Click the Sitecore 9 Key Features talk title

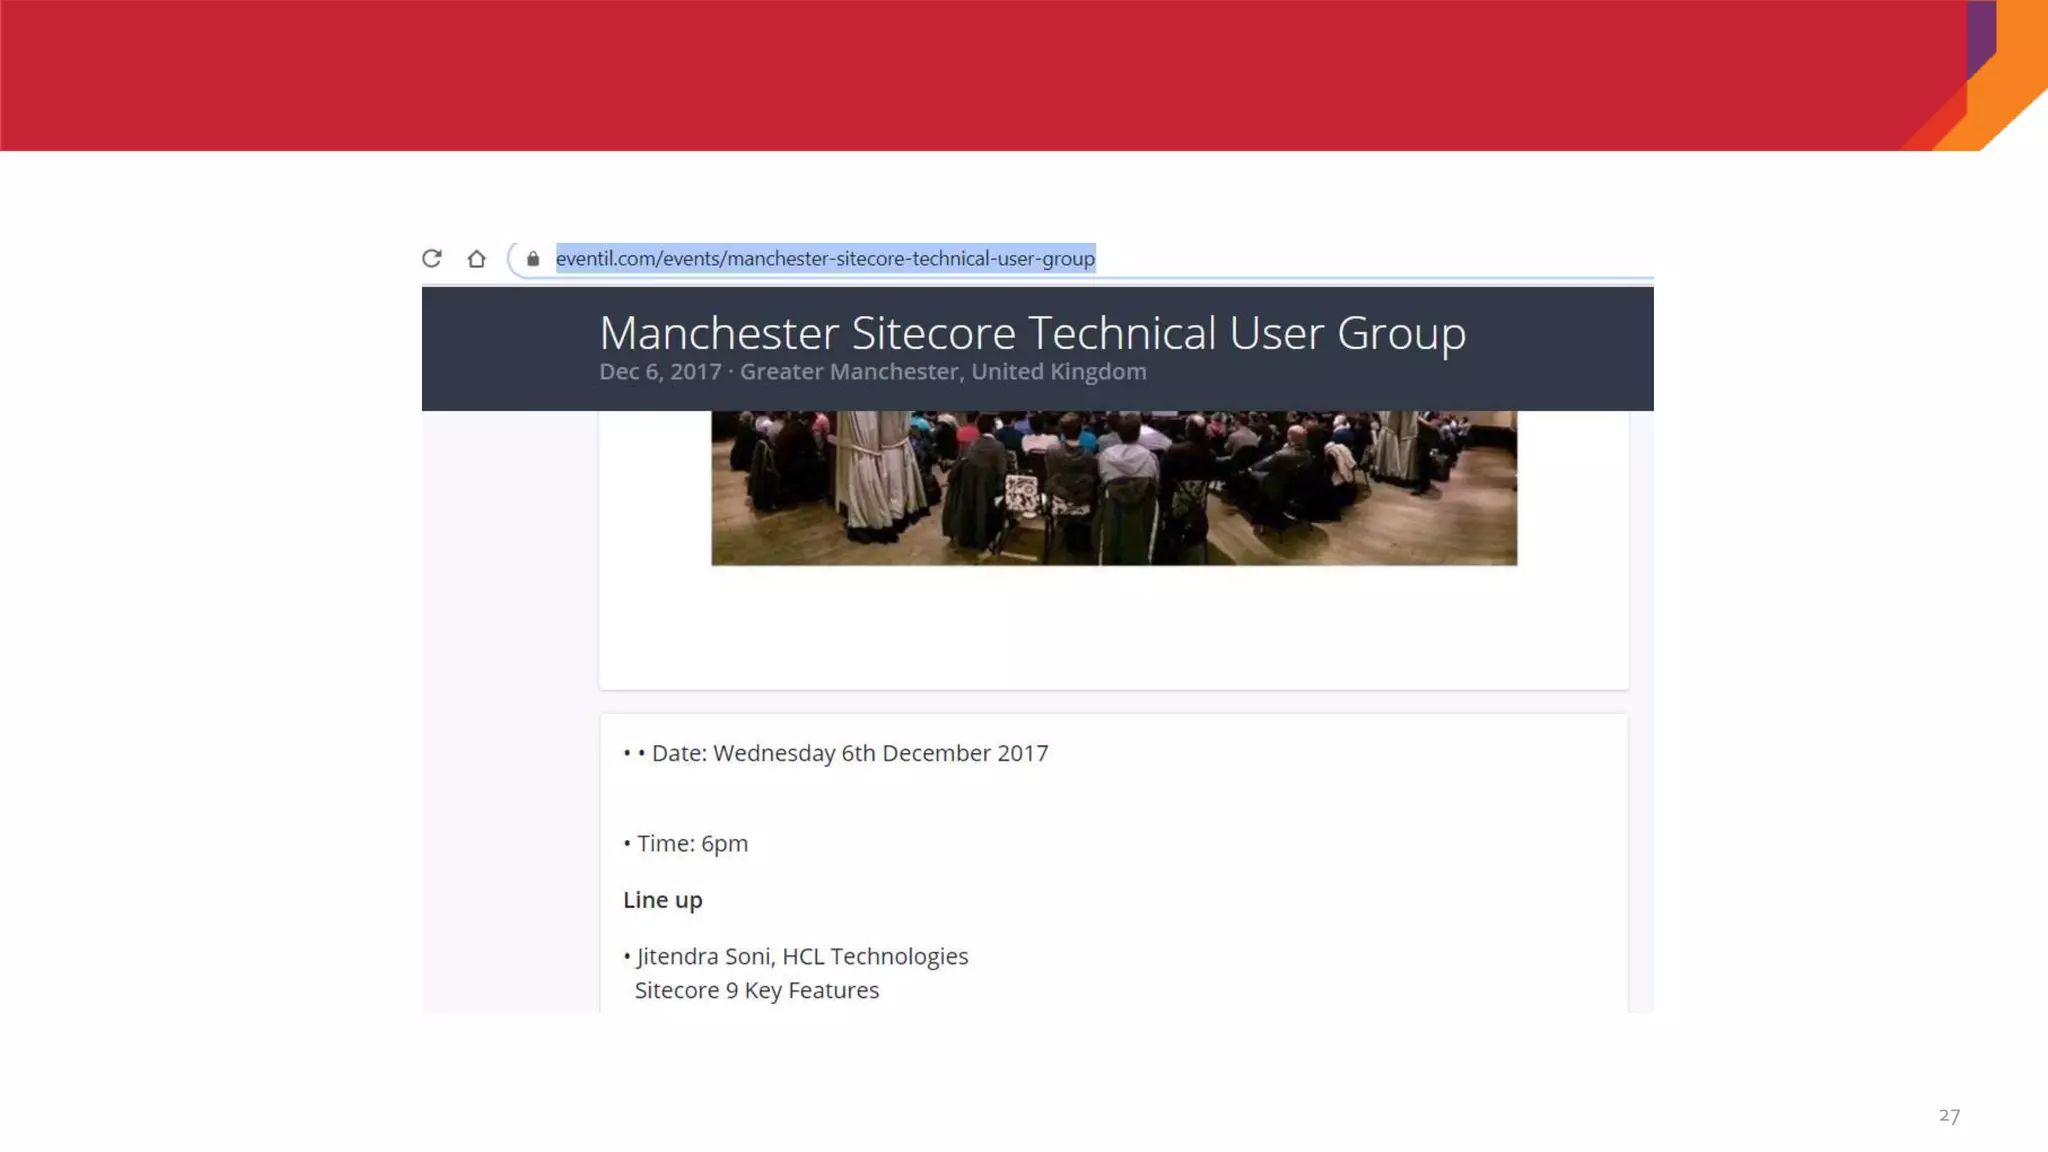click(x=756, y=991)
